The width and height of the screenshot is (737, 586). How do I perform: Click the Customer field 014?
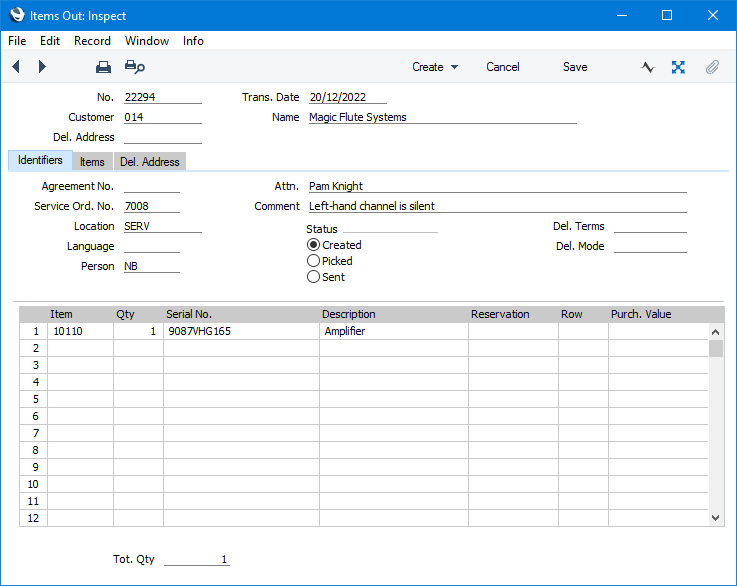pyautogui.click(x=163, y=117)
